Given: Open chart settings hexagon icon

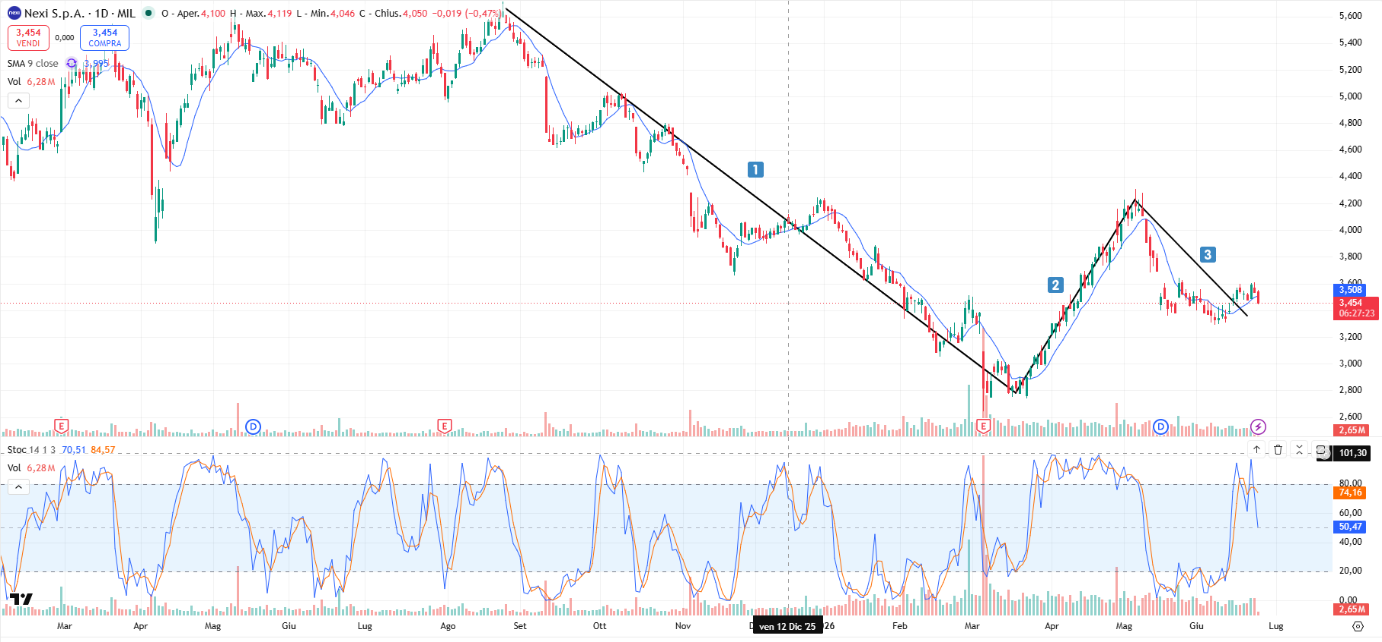Looking at the screenshot, I should 1357,626.
